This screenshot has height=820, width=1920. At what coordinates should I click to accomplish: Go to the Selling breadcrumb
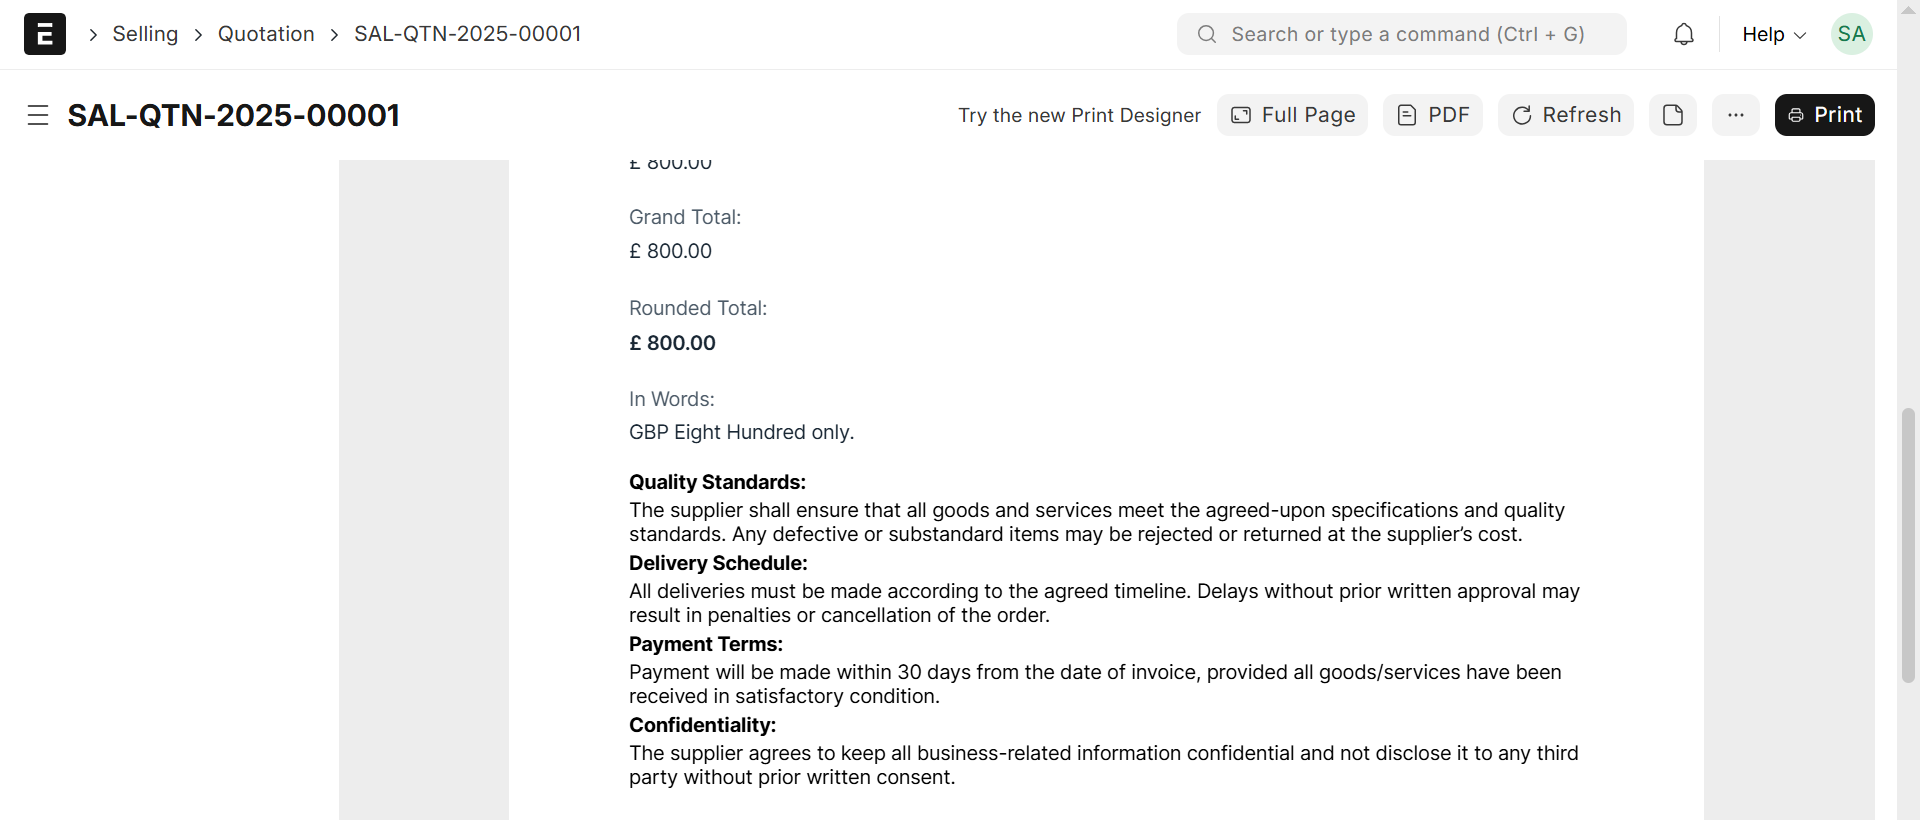(x=145, y=34)
